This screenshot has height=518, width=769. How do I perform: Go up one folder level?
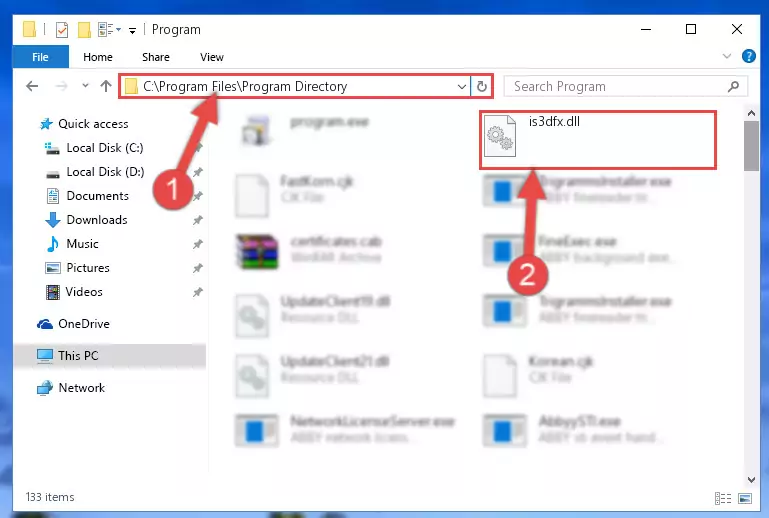coord(105,86)
